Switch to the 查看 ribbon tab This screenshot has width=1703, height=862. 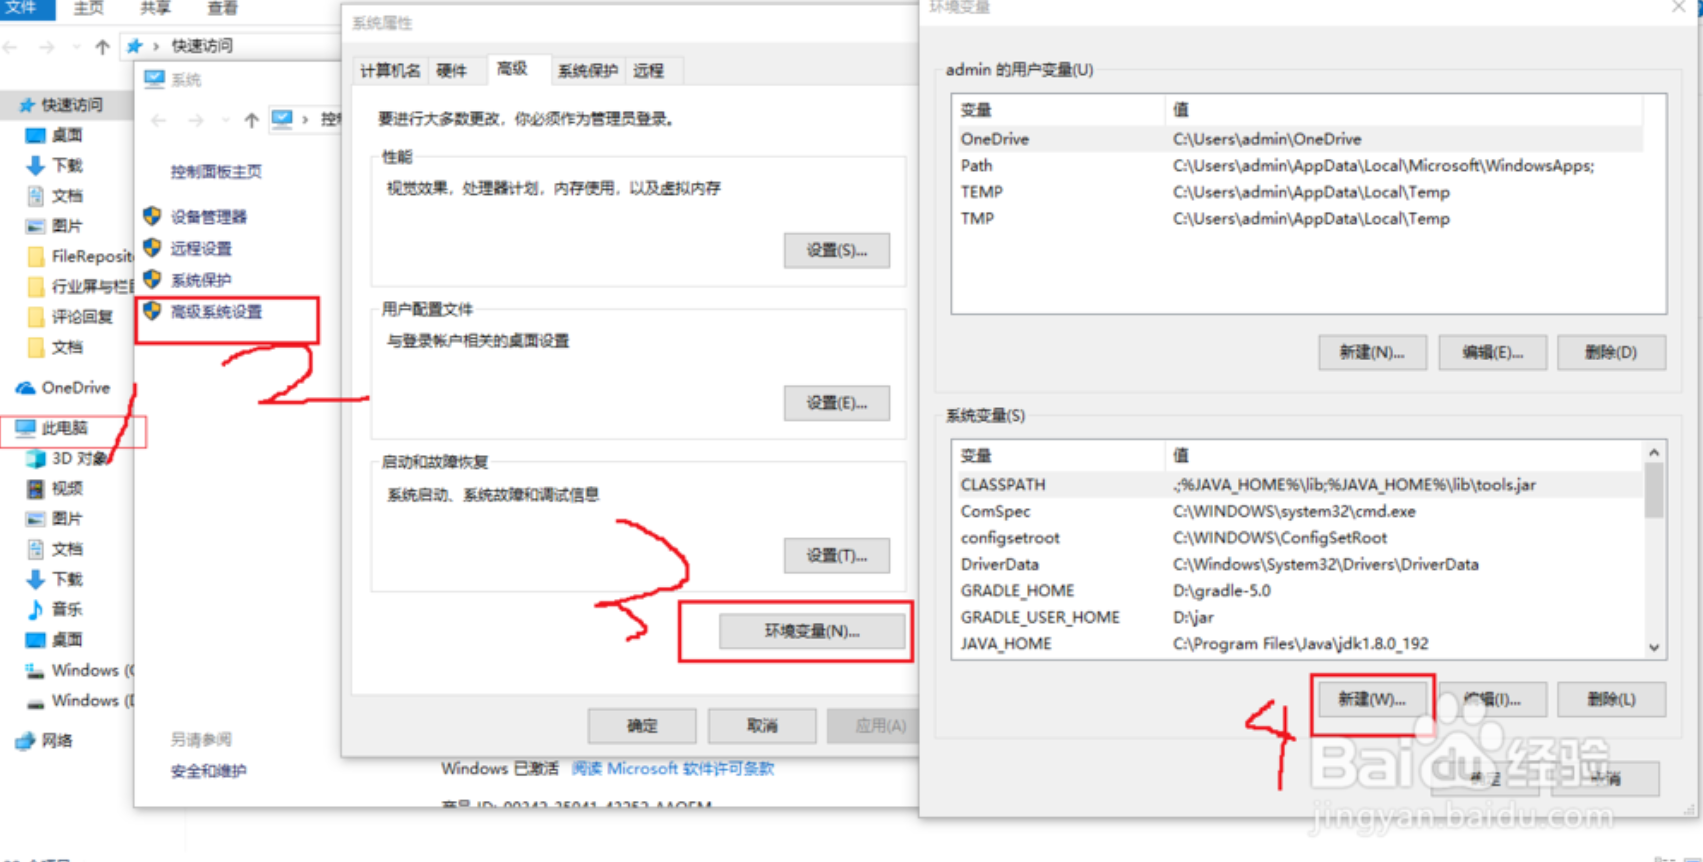222,8
